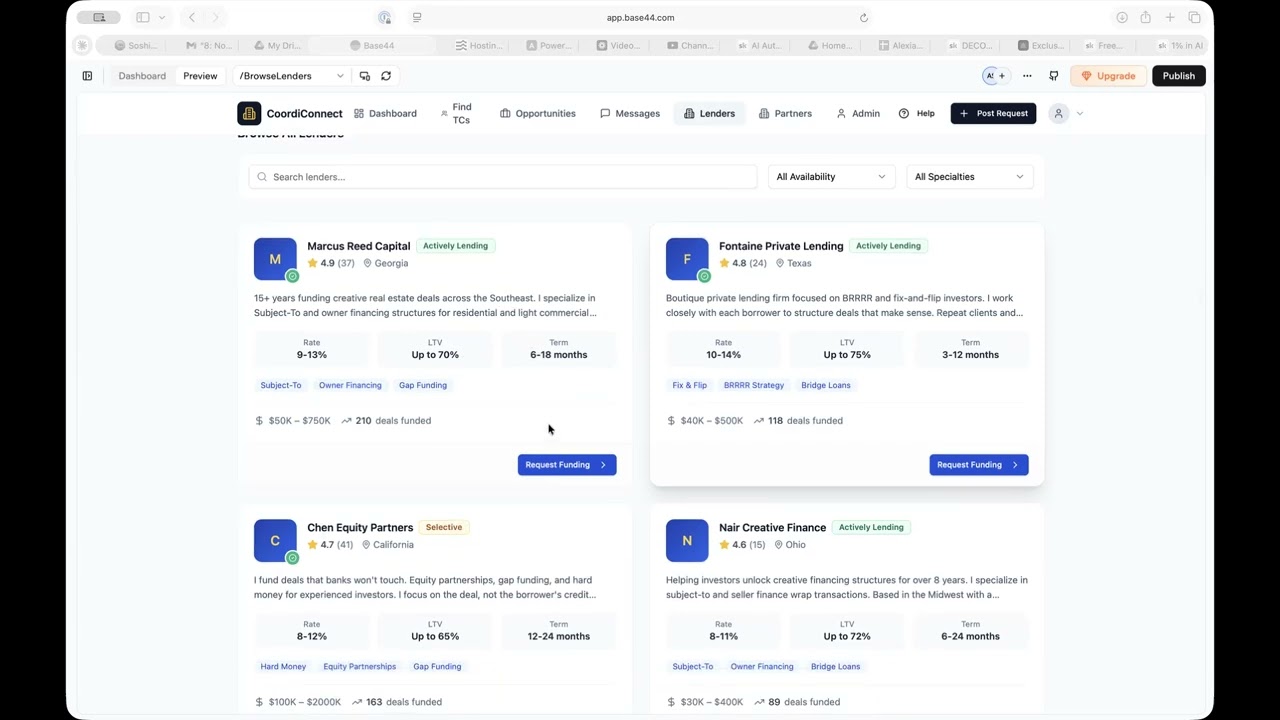1280x720 pixels.
Task: Open the Partners page
Action: [785, 113]
